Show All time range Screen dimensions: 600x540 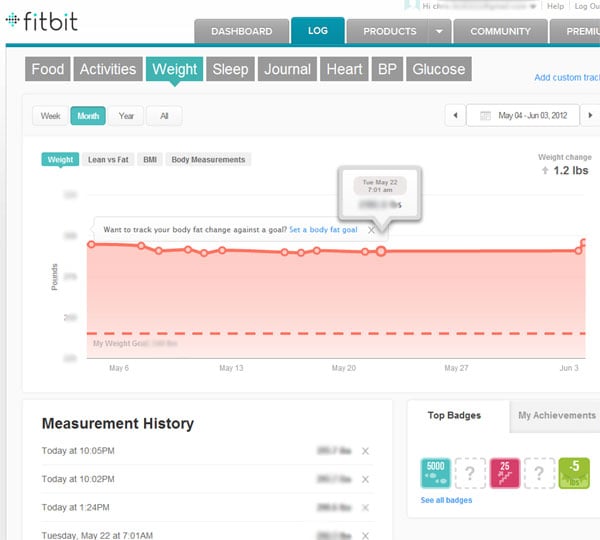(x=164, y=116)
